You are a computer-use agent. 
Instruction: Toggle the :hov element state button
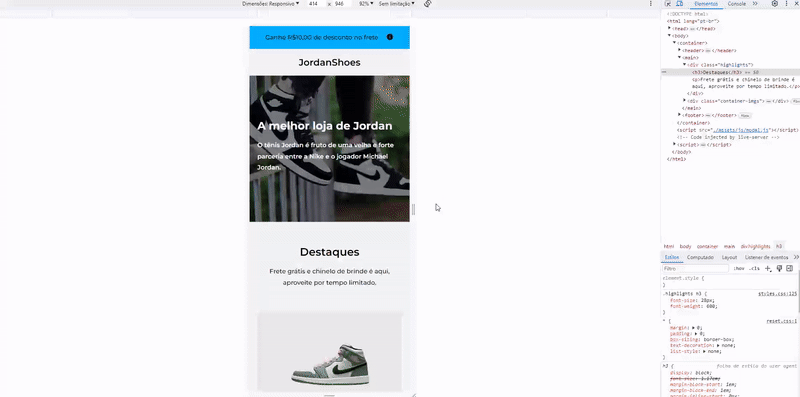point(739,268)
